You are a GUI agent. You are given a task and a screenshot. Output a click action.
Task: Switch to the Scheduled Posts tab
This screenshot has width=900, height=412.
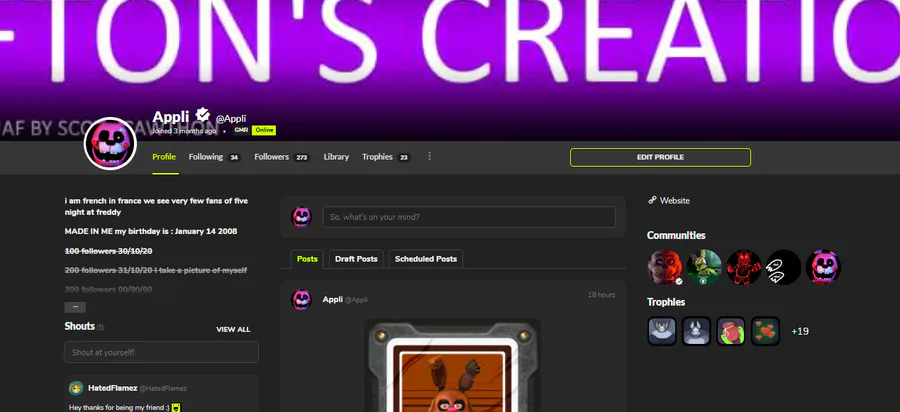point(426,259)
